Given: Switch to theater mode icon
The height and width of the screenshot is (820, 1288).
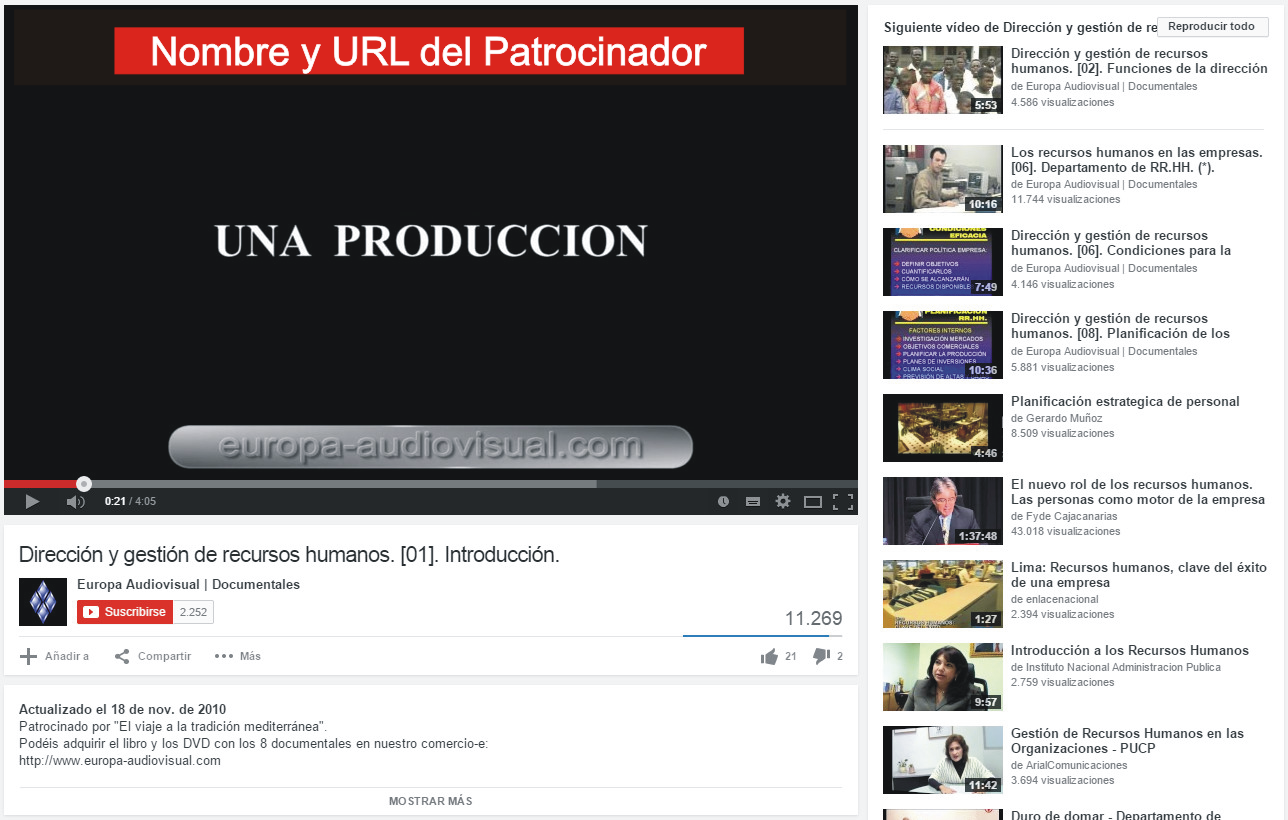Looking at the screenshot, I should point(813,501).
